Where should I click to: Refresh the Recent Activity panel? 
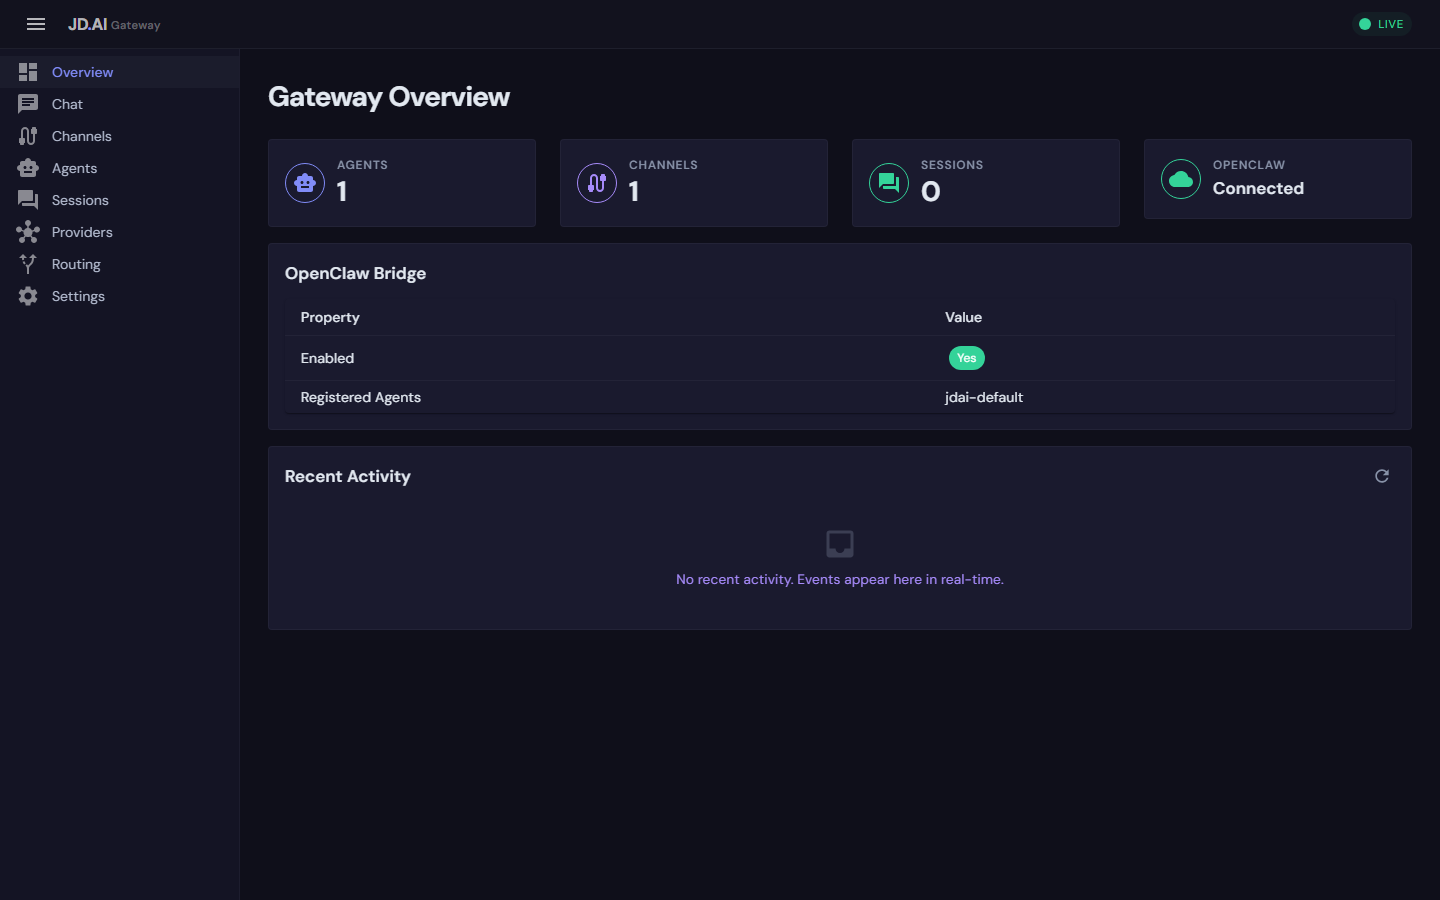point(1382,476)
